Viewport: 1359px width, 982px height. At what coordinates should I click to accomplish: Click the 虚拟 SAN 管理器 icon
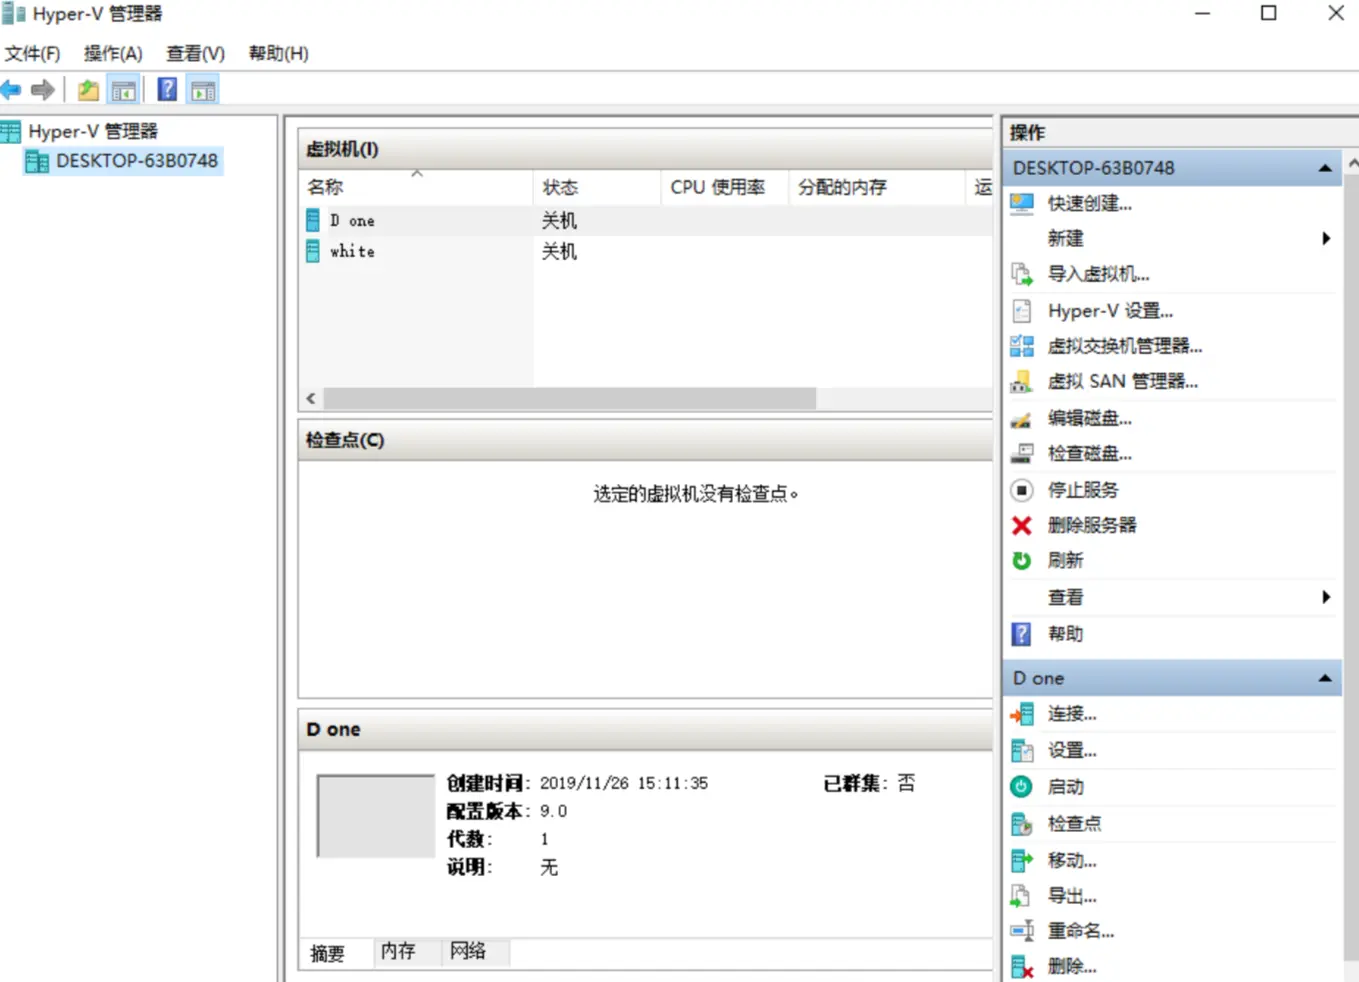point(1022,381)
